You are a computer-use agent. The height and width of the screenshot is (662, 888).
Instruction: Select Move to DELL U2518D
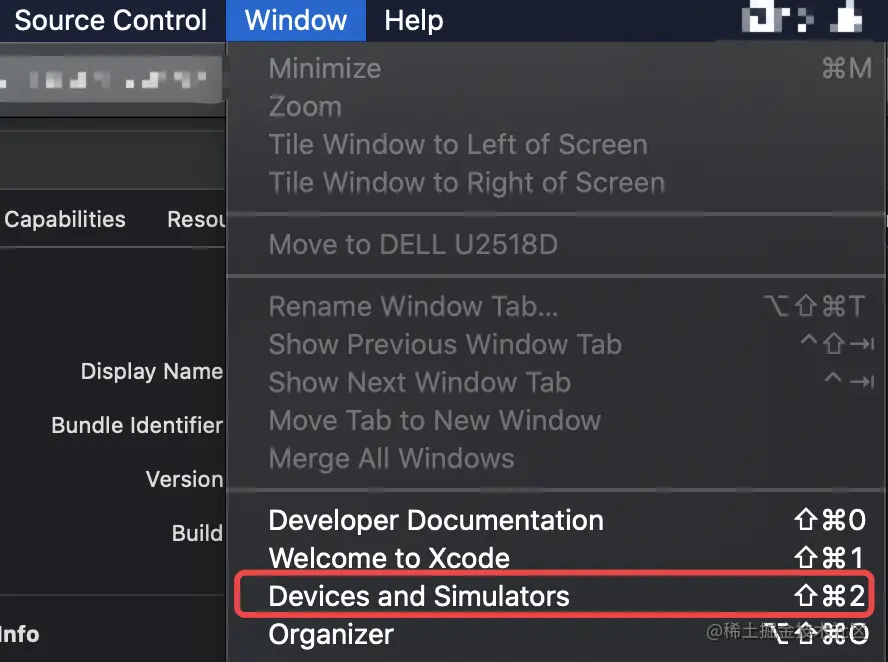pos(557,245)
